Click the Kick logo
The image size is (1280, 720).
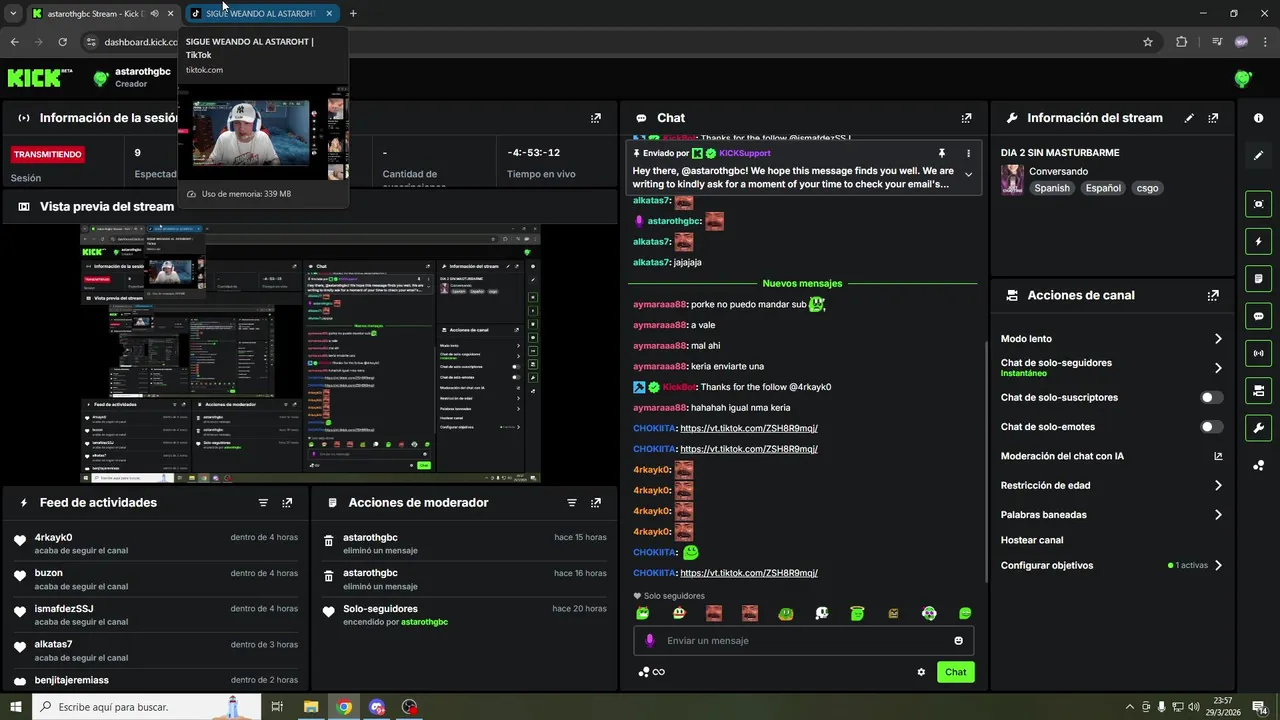40,78
